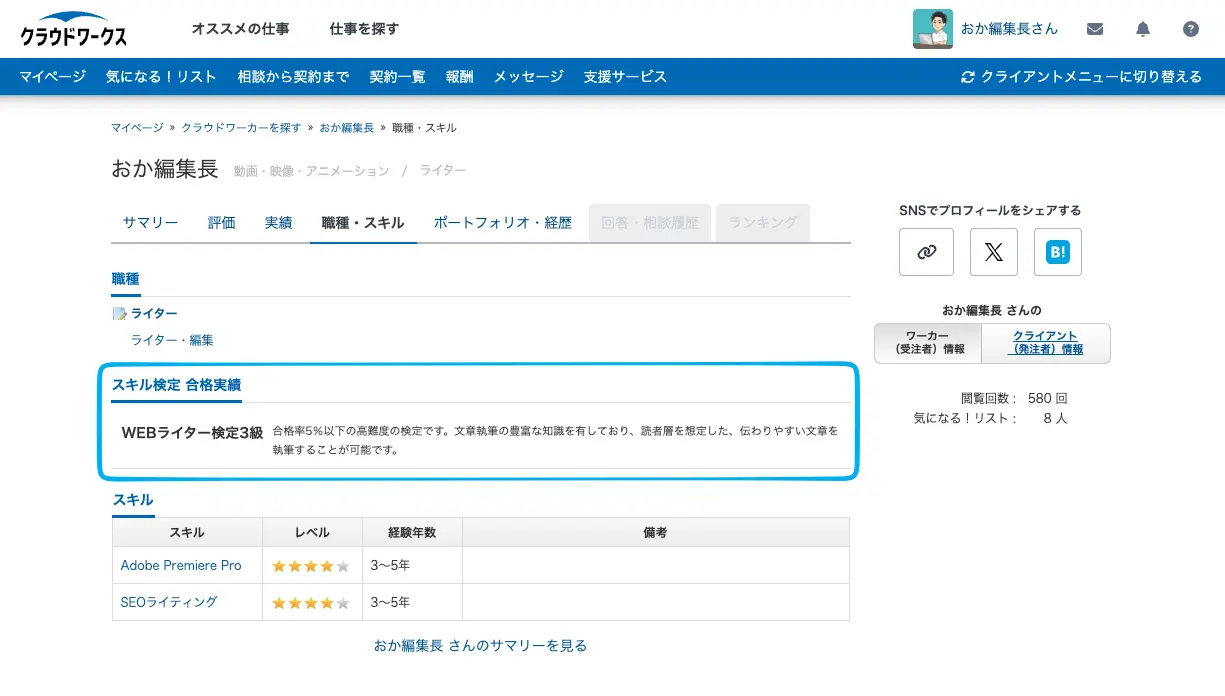Share profile with the Hatena Bookmark B! icon

coord(1057,252)
